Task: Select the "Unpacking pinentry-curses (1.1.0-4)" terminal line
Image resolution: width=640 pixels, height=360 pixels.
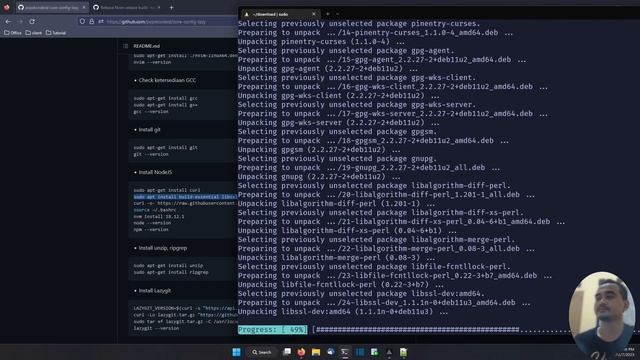Action: click(321, 42)
